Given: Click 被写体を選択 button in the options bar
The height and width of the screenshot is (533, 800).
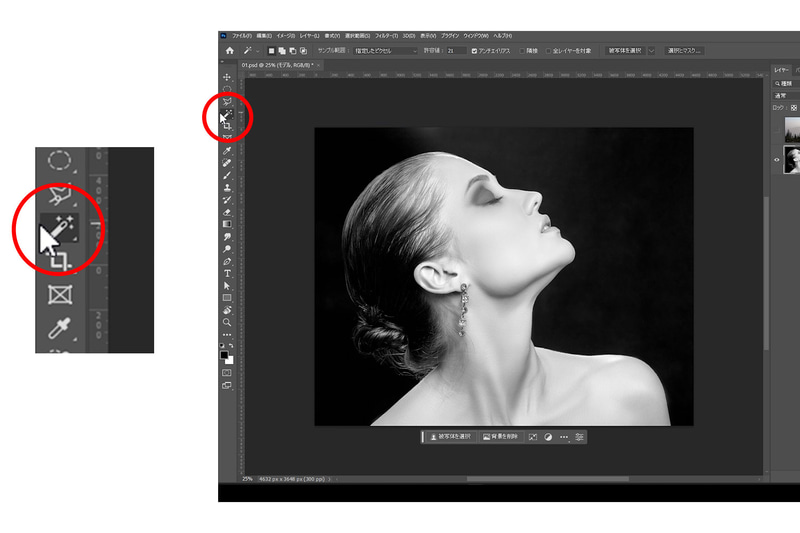Looking at the screenshot, I should coord(625,50).
